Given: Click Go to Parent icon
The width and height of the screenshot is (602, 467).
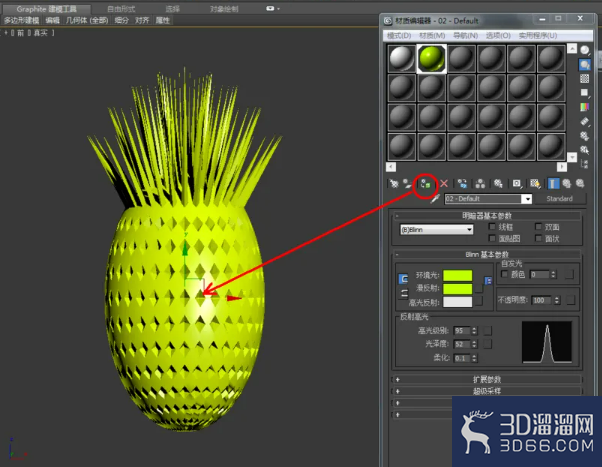Looking at the screenshot, I should pos(566,184).
